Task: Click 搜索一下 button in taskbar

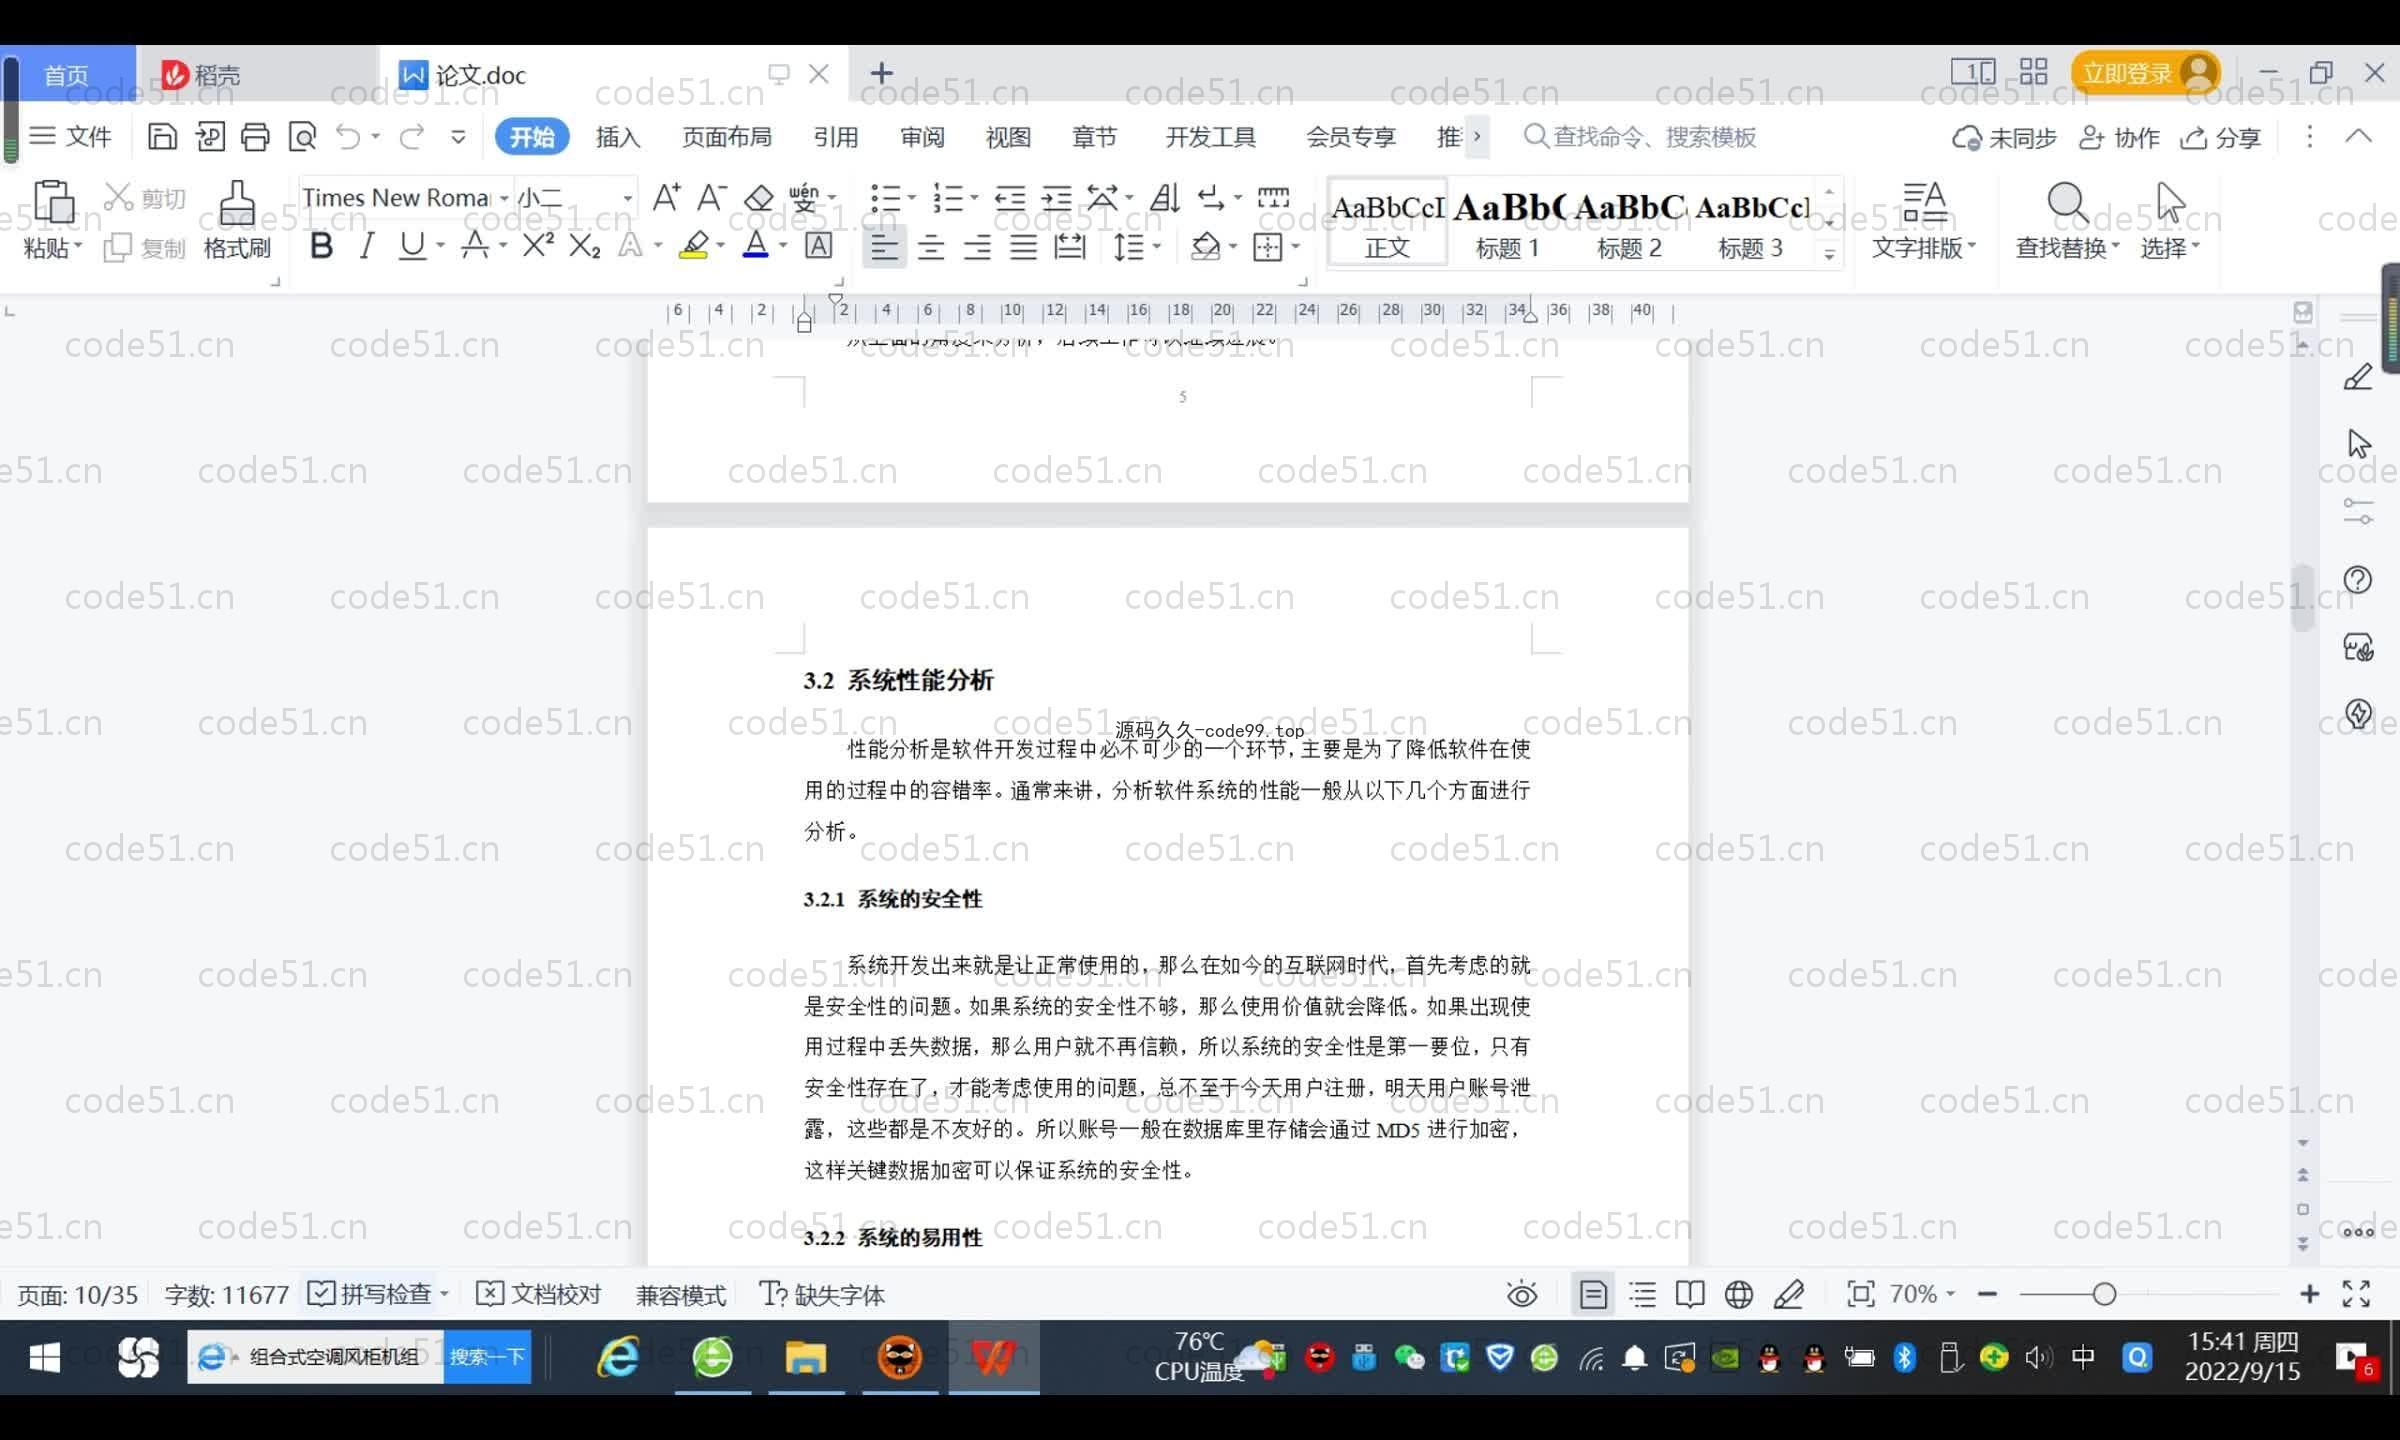Action: click(487, 1356)
